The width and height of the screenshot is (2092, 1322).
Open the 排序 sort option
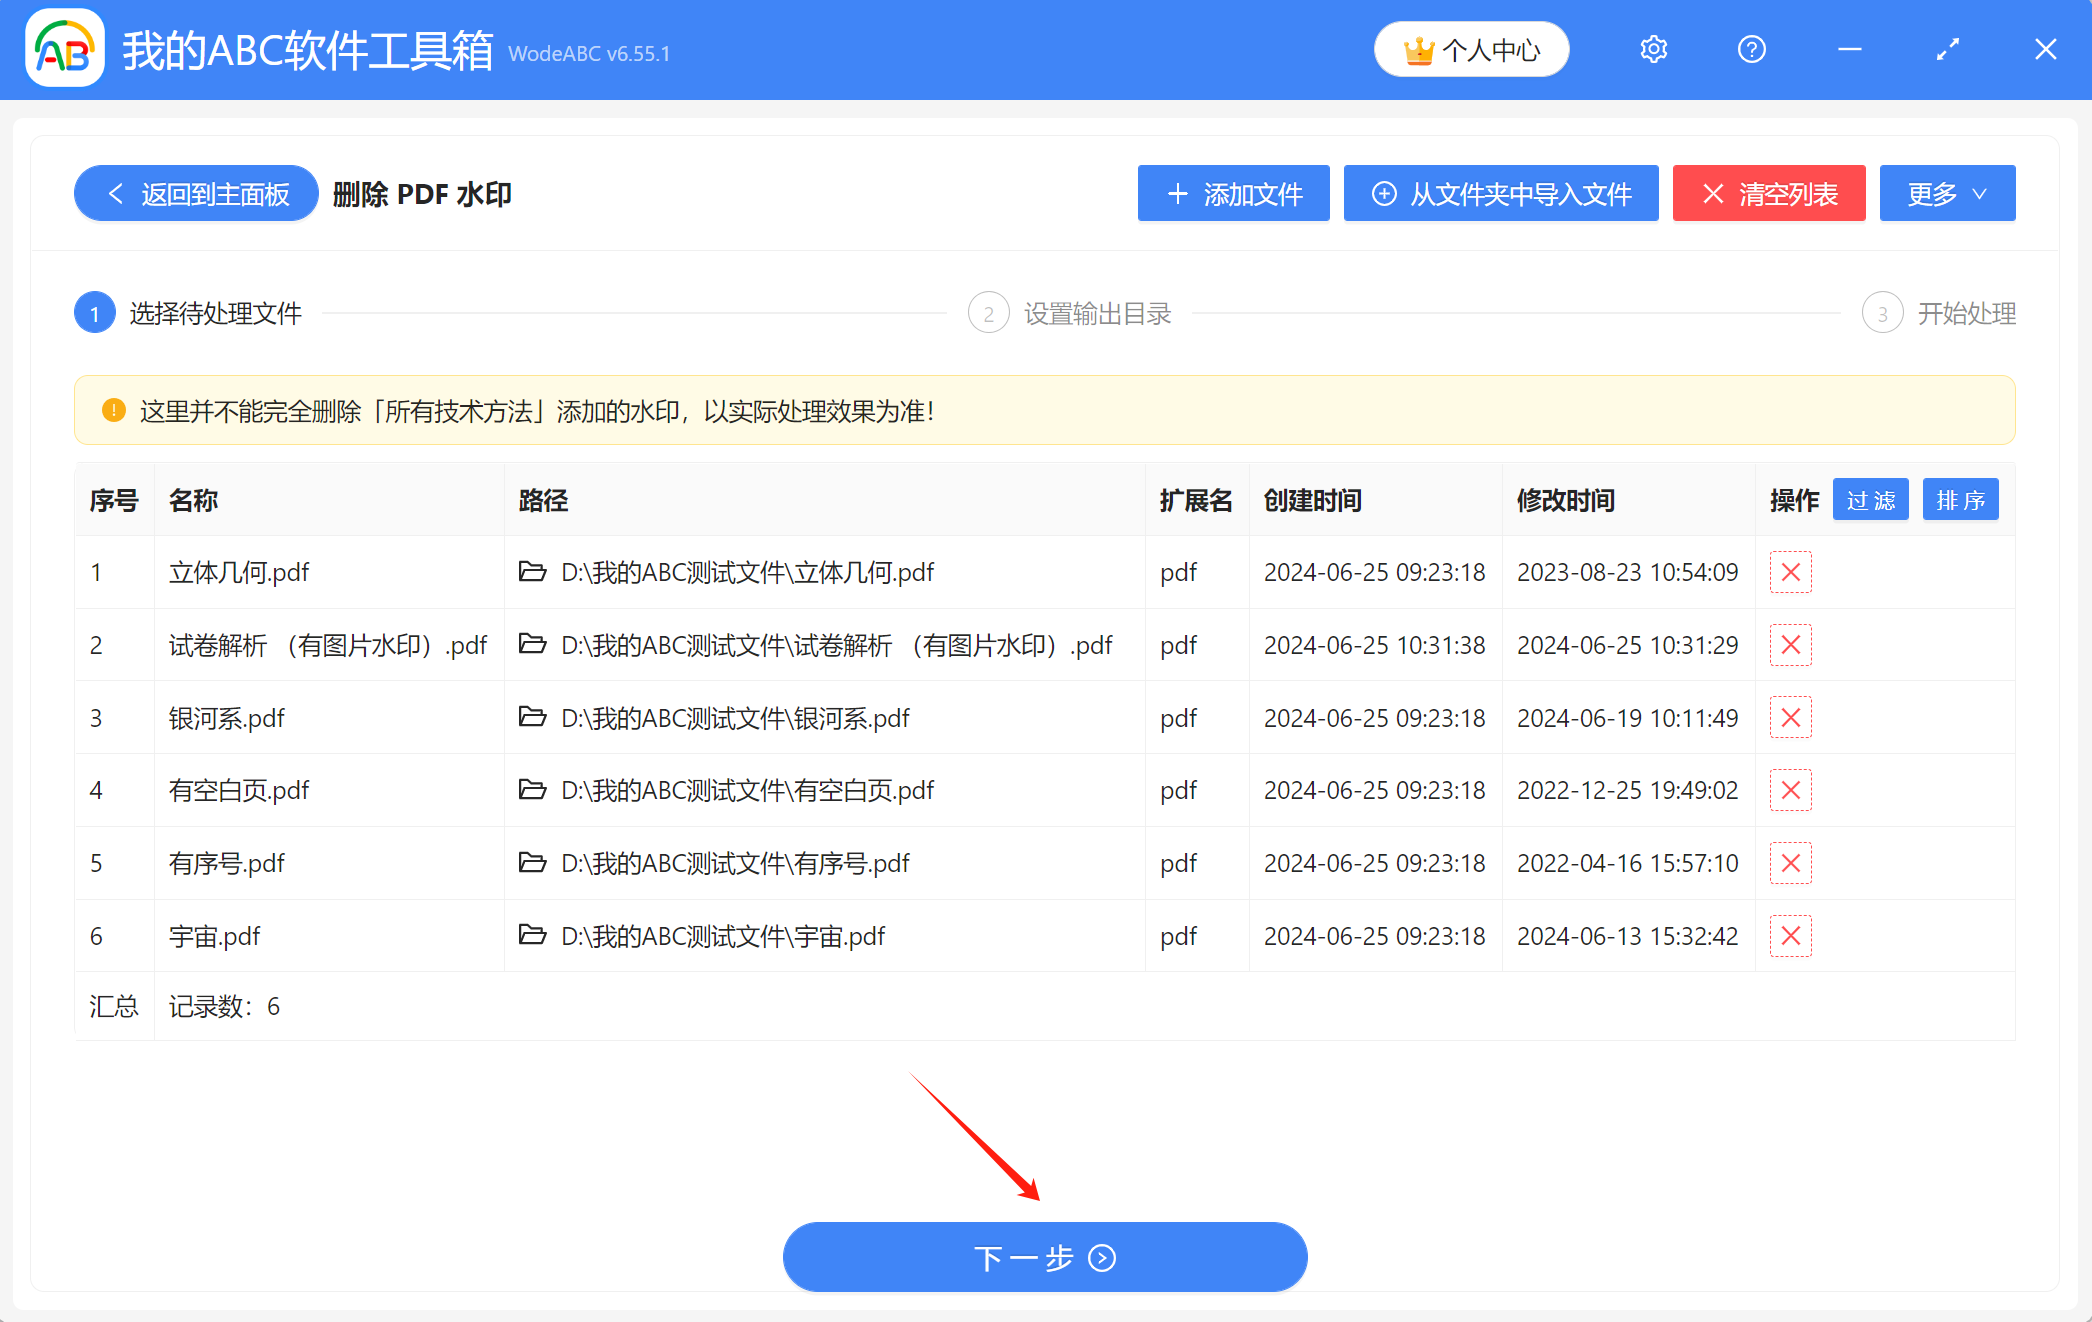pos(1959,500)
